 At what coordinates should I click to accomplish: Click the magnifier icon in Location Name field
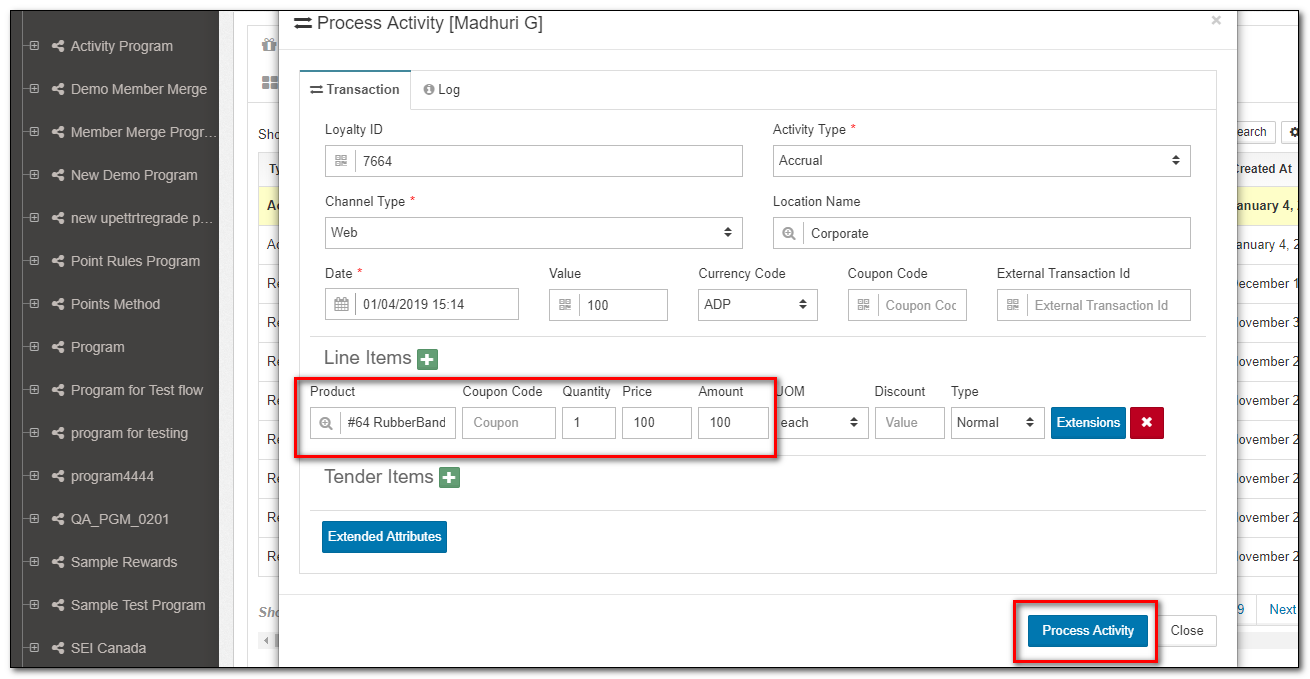[788, 233]
